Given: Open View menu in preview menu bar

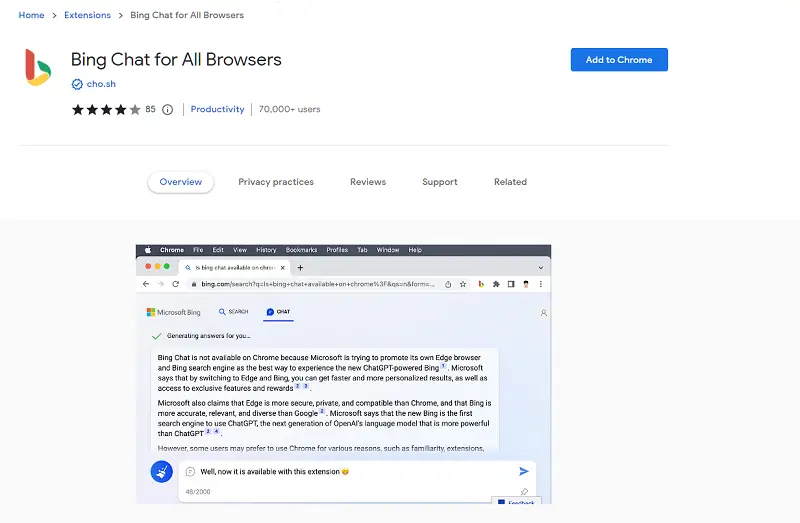Looking at the screenshot, I should (240, 250).
